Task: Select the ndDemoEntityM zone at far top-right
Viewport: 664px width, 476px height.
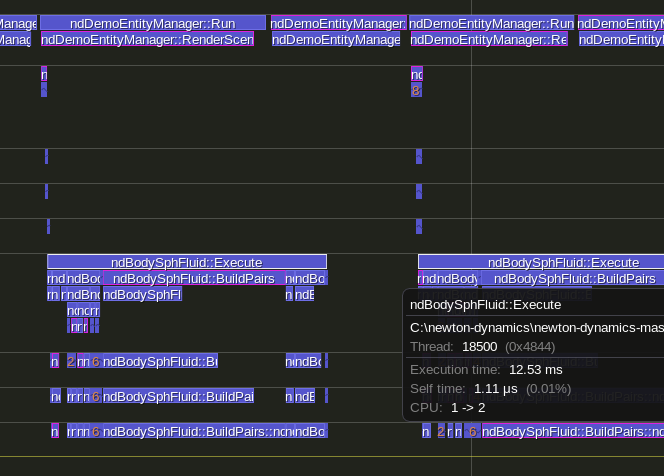Action: [620, 23]
